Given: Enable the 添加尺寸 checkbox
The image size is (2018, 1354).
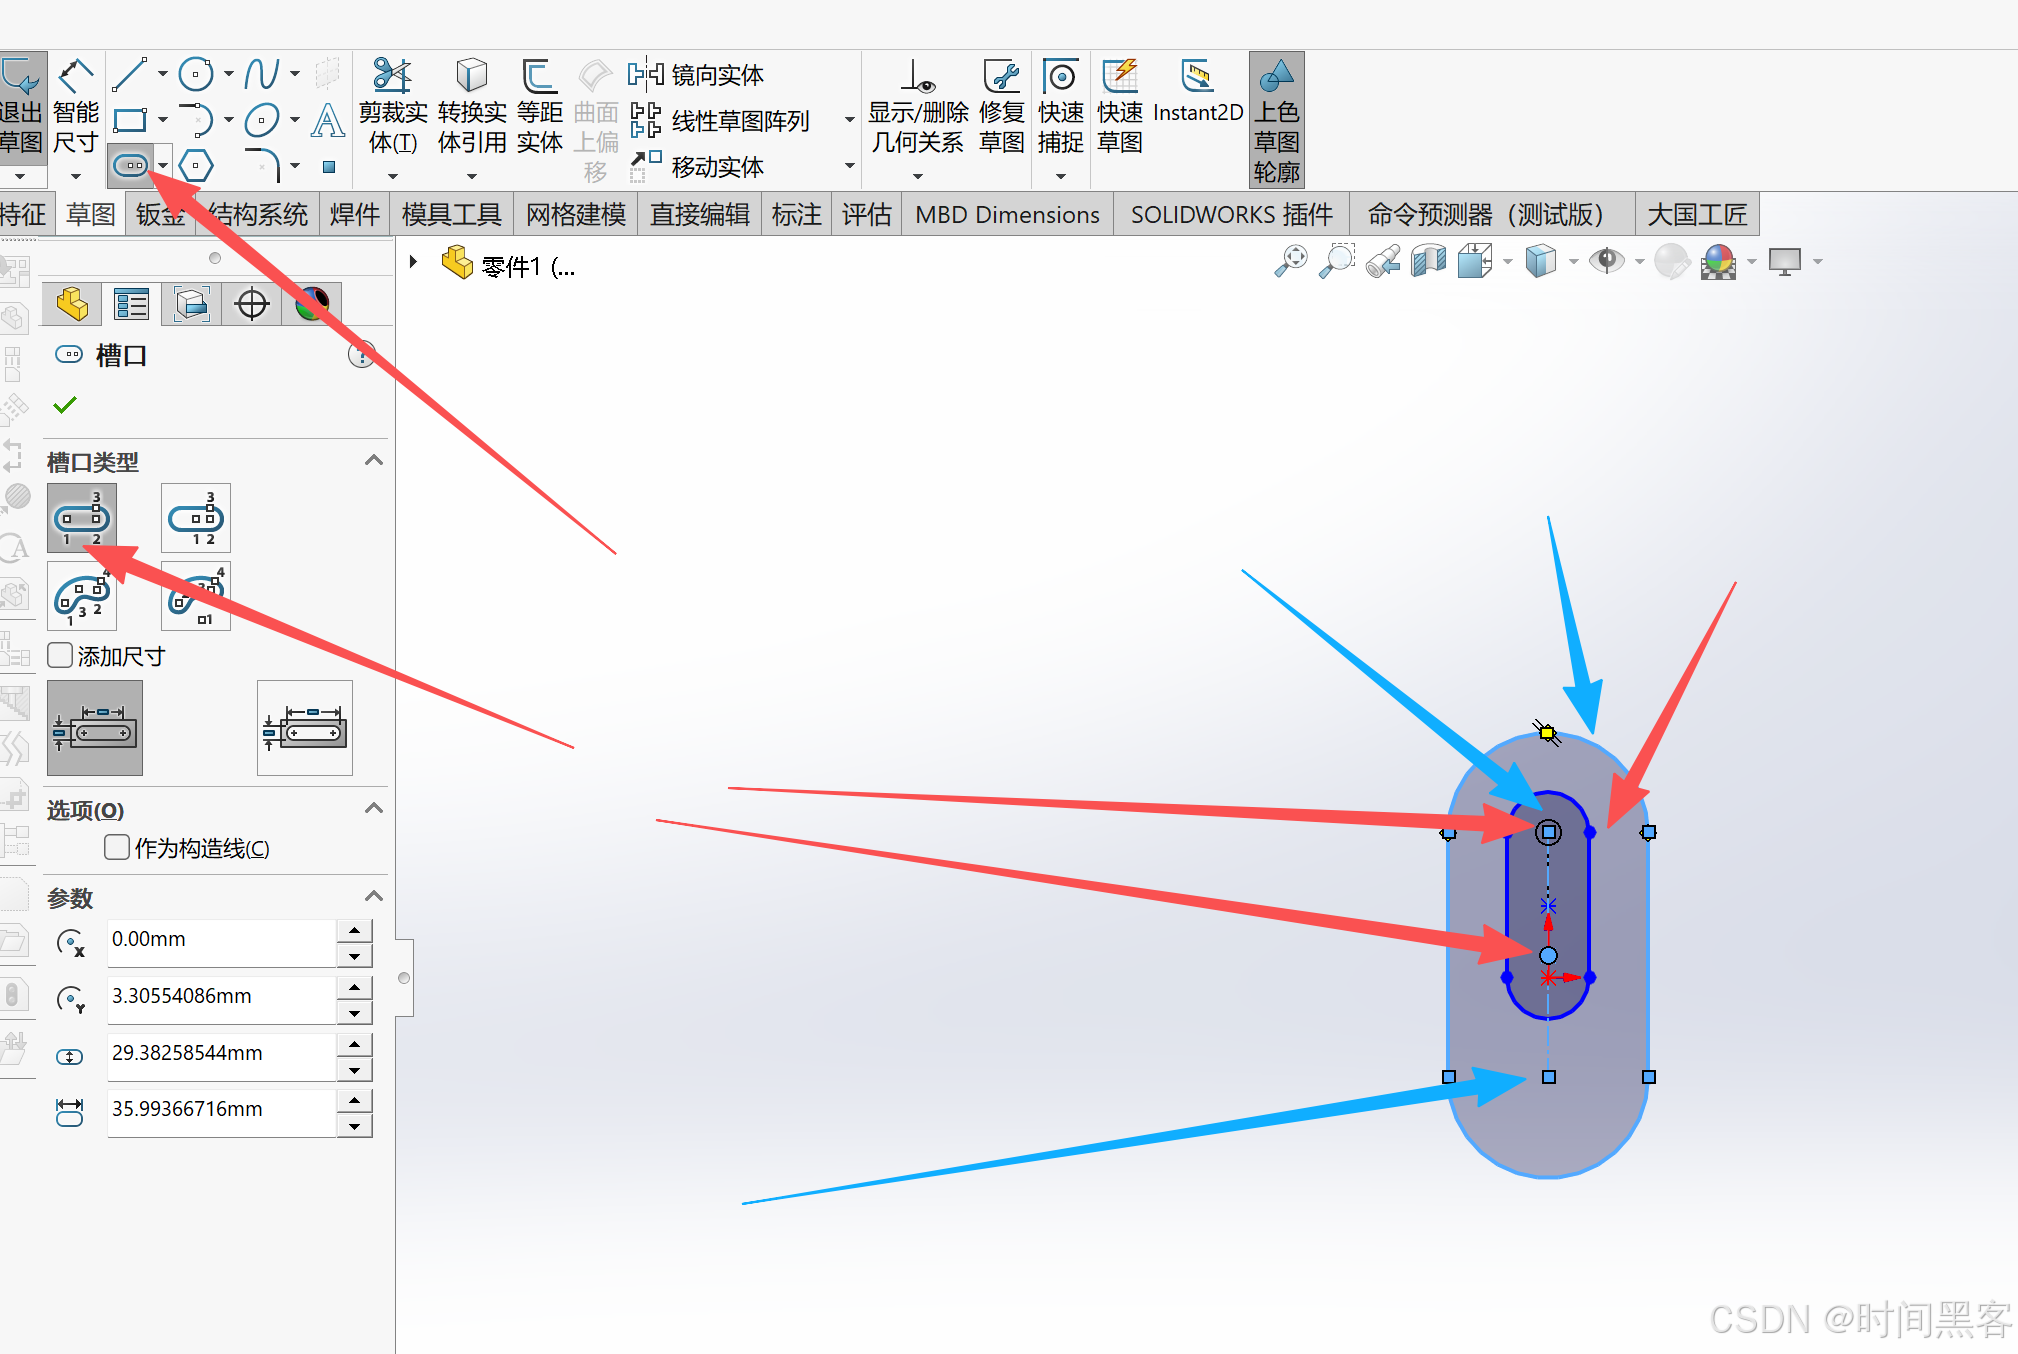Looking at the screenshot, I should [61, 656].
